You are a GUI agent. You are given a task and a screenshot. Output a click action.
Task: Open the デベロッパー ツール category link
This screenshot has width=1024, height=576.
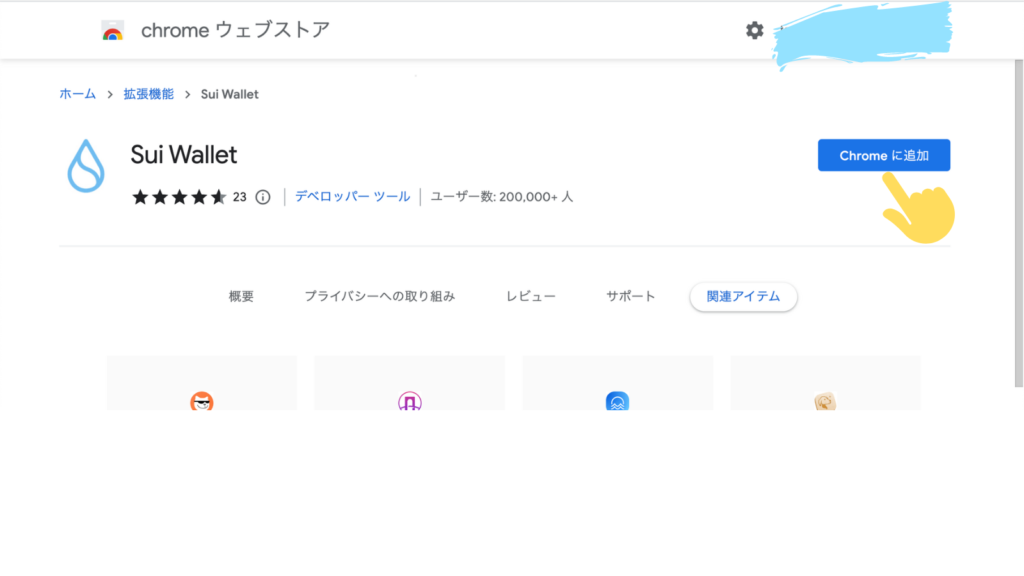click(x=353, y=197)
